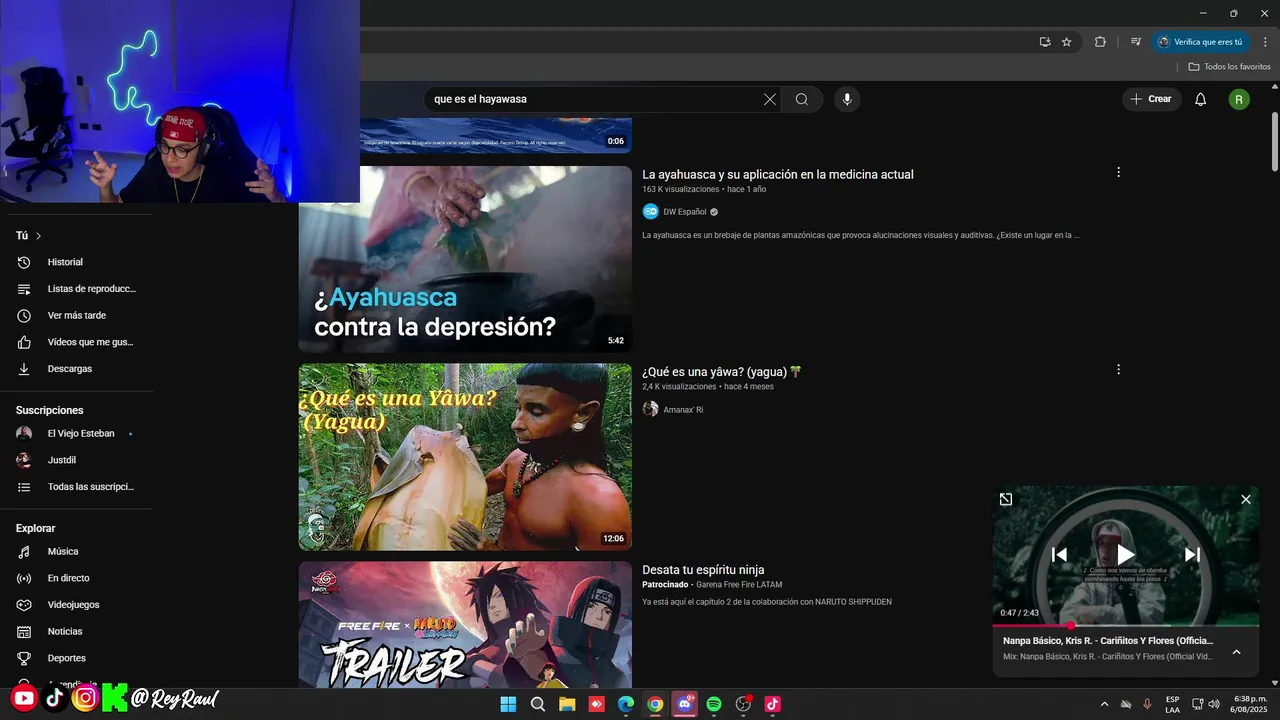Image resolution: width=1280 pixels, height=720 pixels.
Task: Show hidden system tray icons
Action: (x=1104, y=704)
